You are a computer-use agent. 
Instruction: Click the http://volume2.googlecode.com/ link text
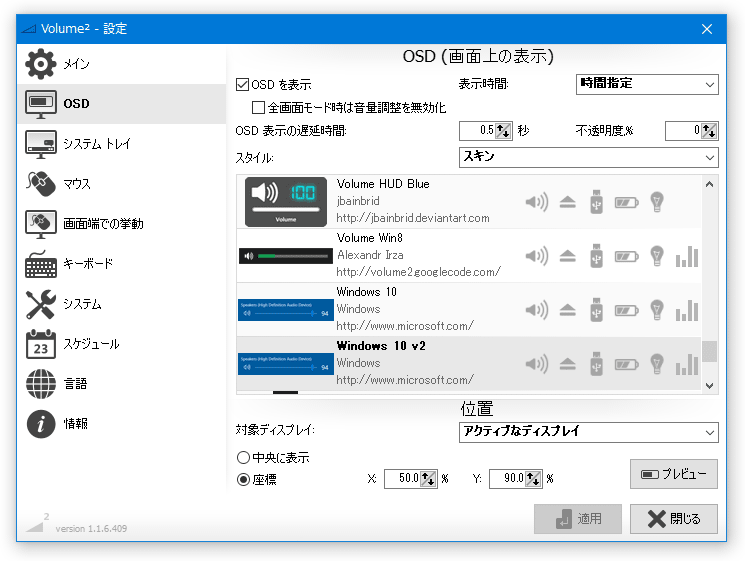pos(419,272)
